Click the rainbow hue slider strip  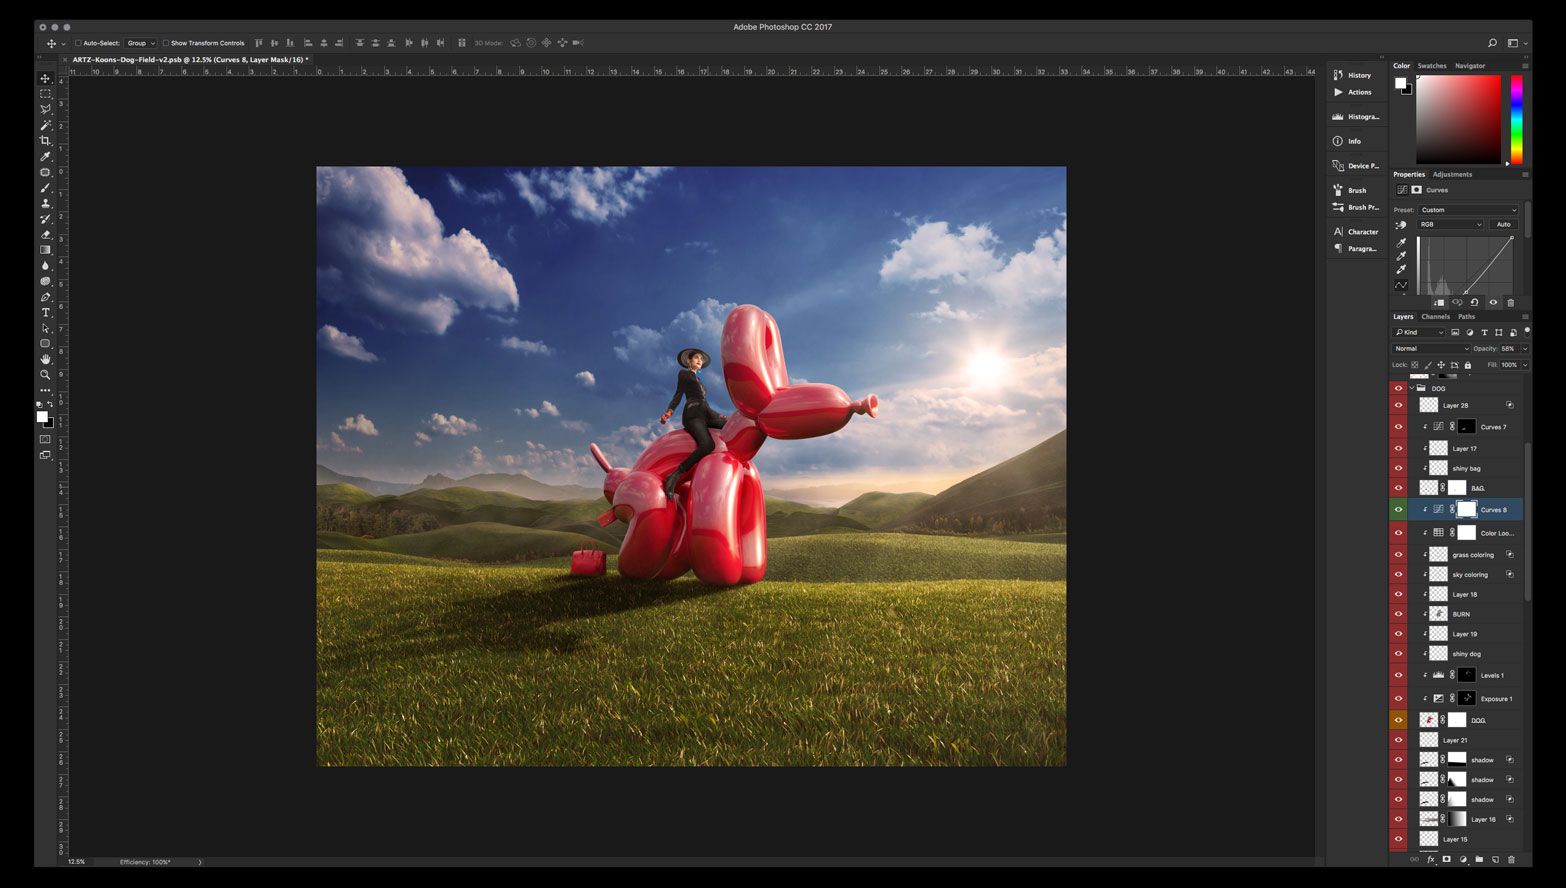(x=1516, y=120)
